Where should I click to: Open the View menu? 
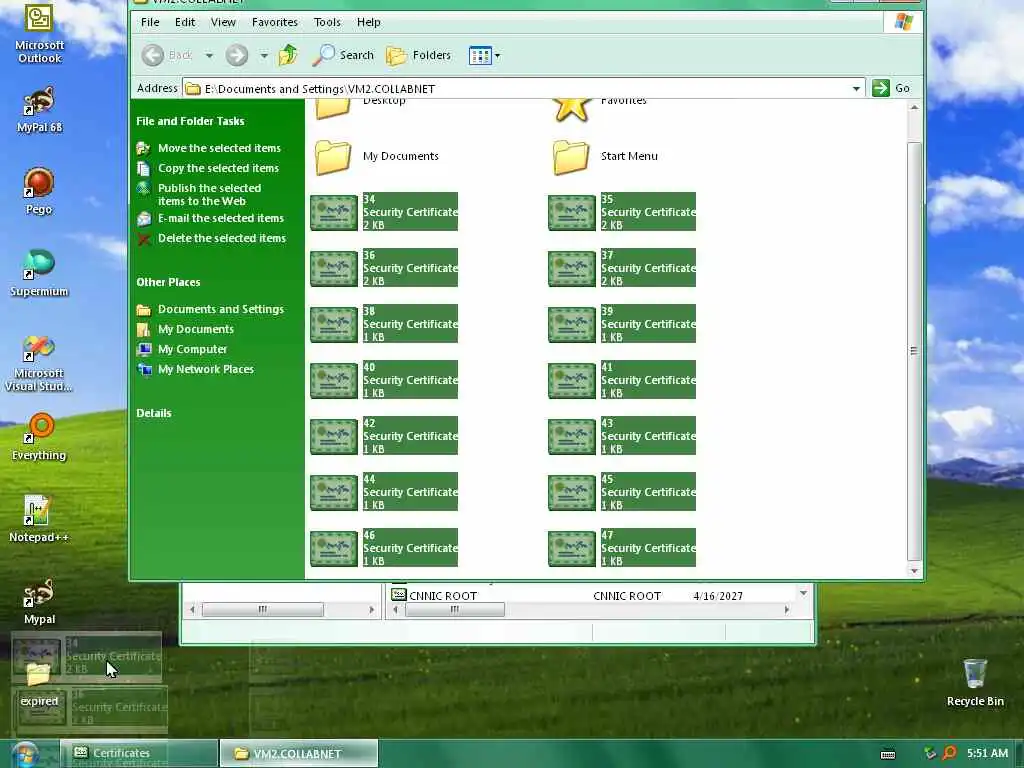point(223,22)
